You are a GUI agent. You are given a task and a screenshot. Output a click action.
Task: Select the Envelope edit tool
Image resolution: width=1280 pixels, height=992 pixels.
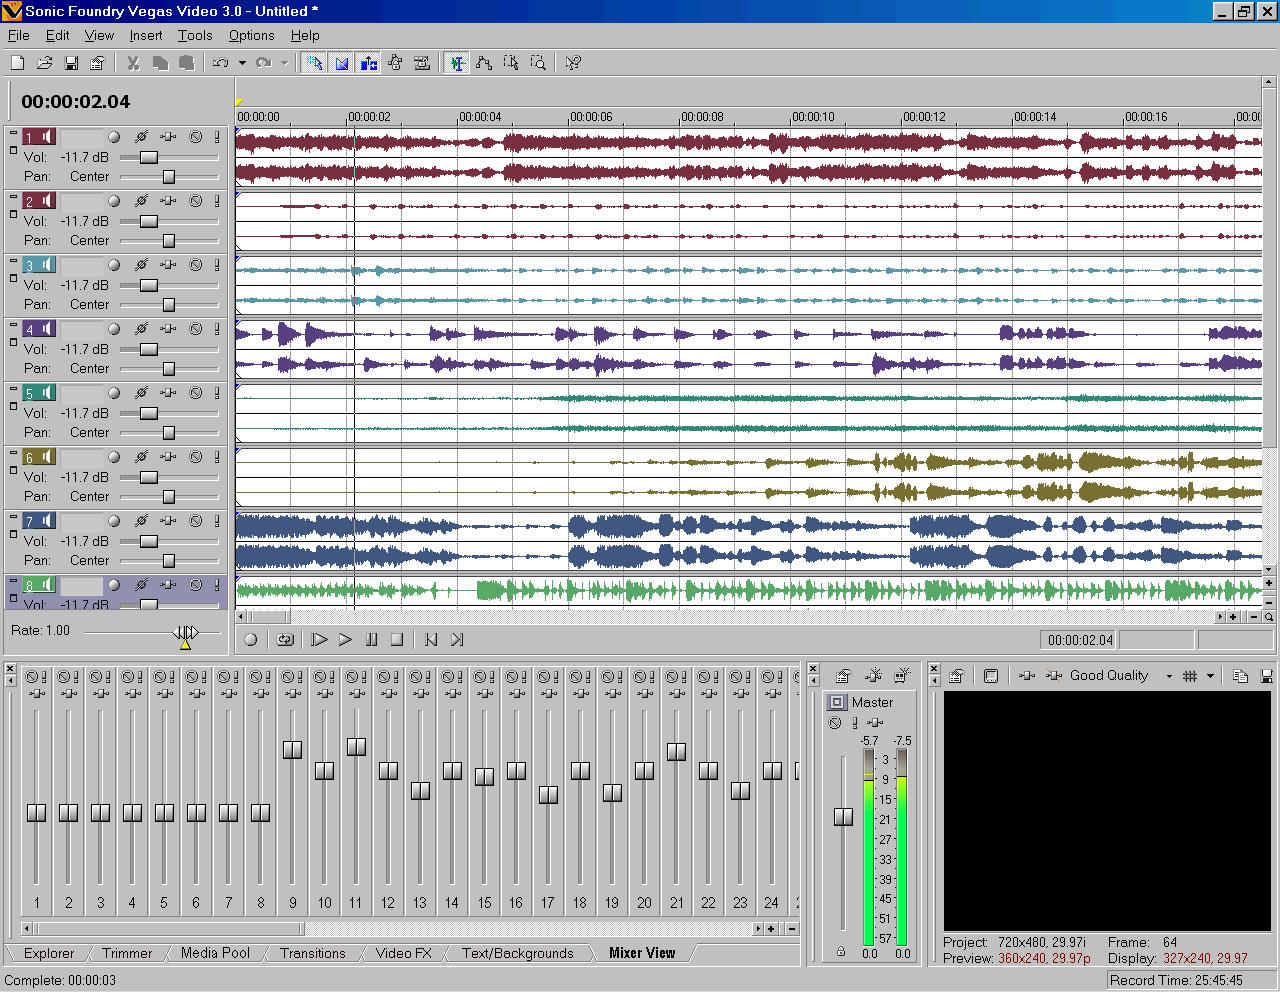click(484, 63)
